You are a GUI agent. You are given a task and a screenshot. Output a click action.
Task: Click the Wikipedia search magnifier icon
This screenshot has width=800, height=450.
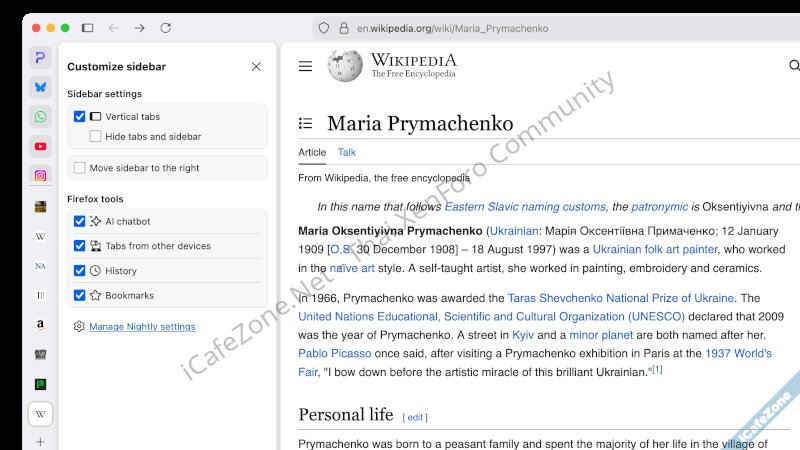pyautogui.click(x=794, y=65)
